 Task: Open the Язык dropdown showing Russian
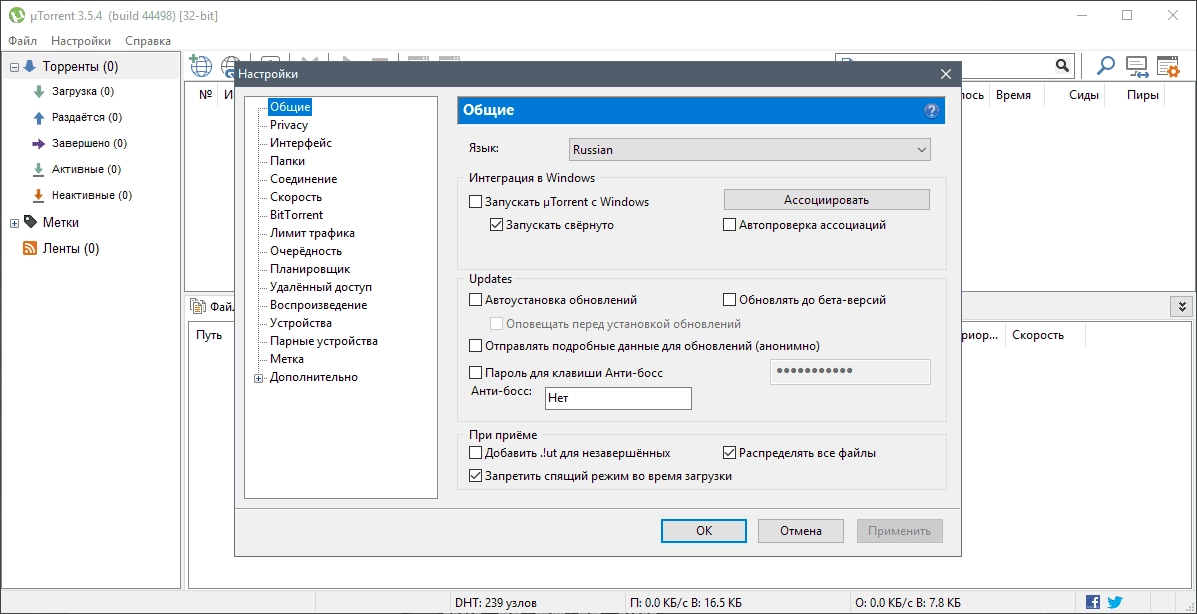click(750, 150)
